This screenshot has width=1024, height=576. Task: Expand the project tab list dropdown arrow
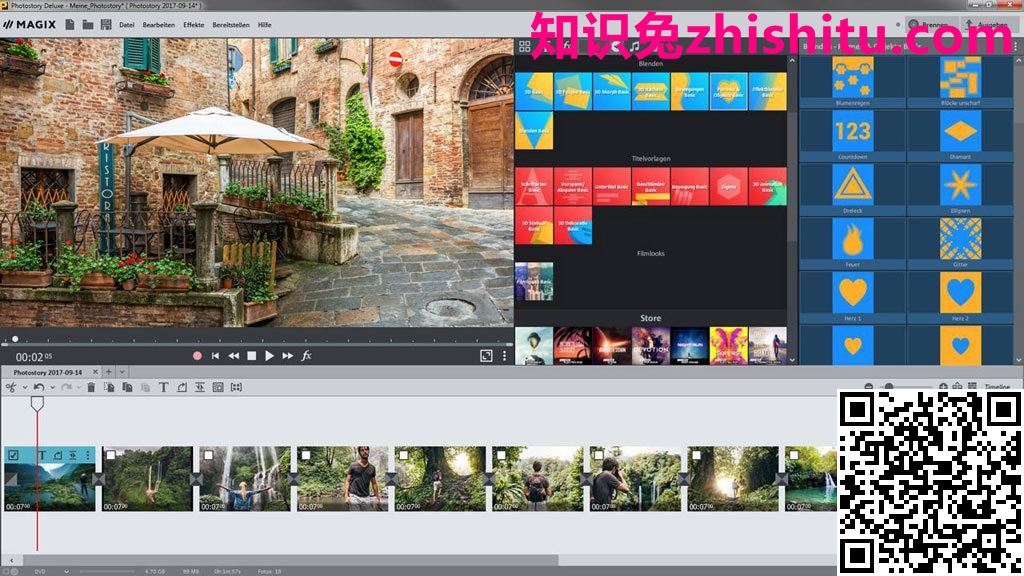[x=121, y=372]
